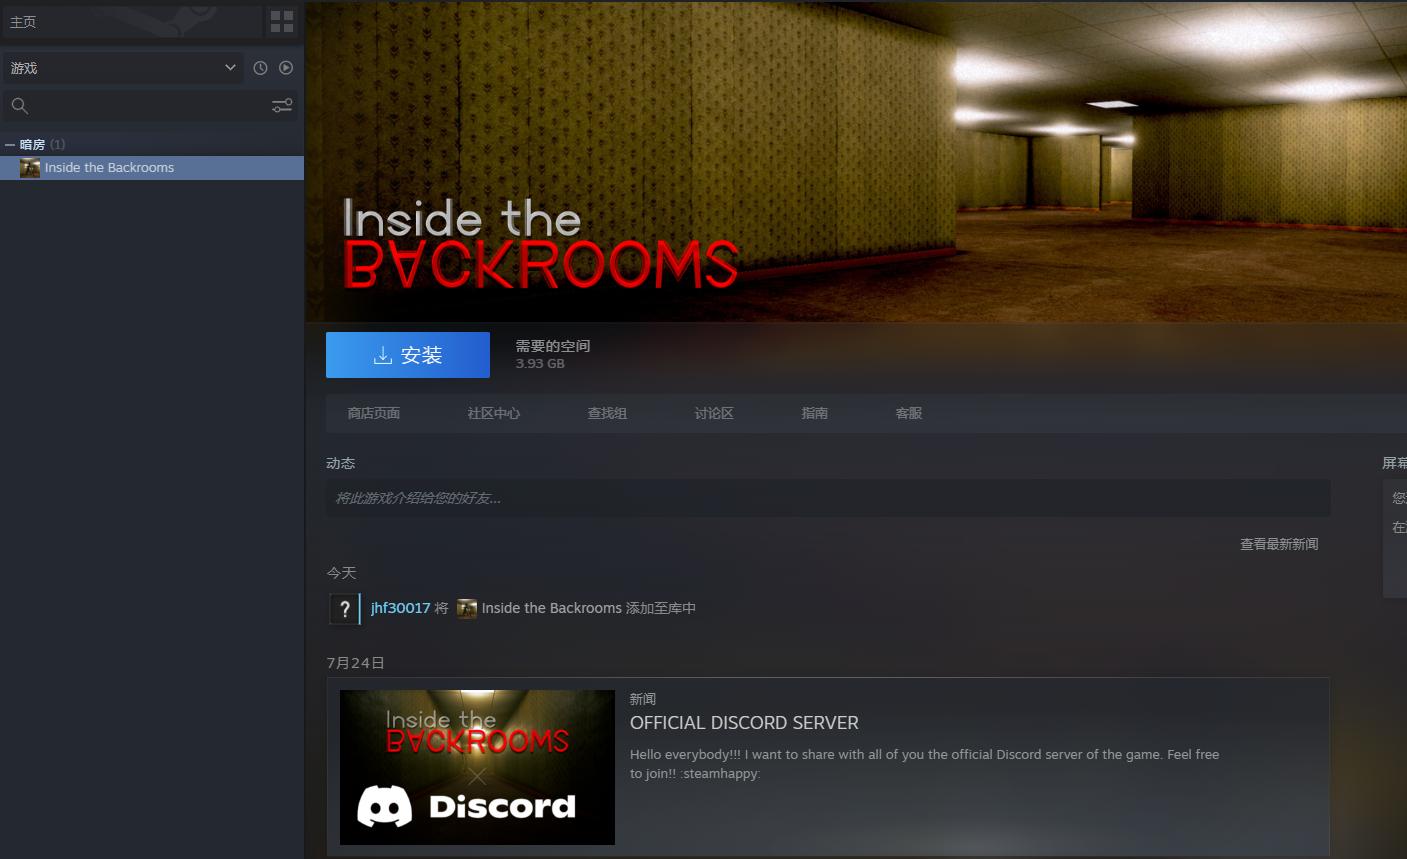Open the 指南 guides tab
The image size is (1407, 859).
pyautogui.click(x=815, y=413)
